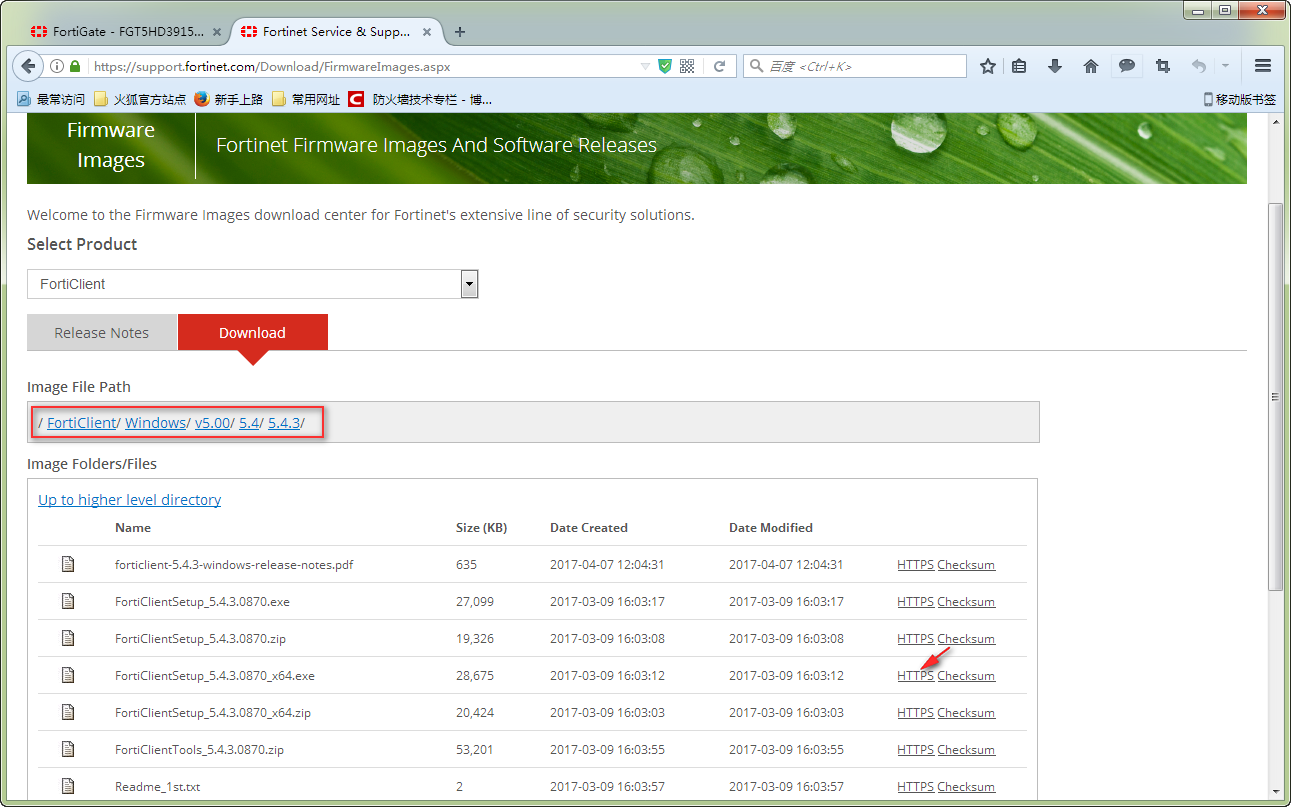
Task: Open the Release Notes tab
Action: [102, 333]
